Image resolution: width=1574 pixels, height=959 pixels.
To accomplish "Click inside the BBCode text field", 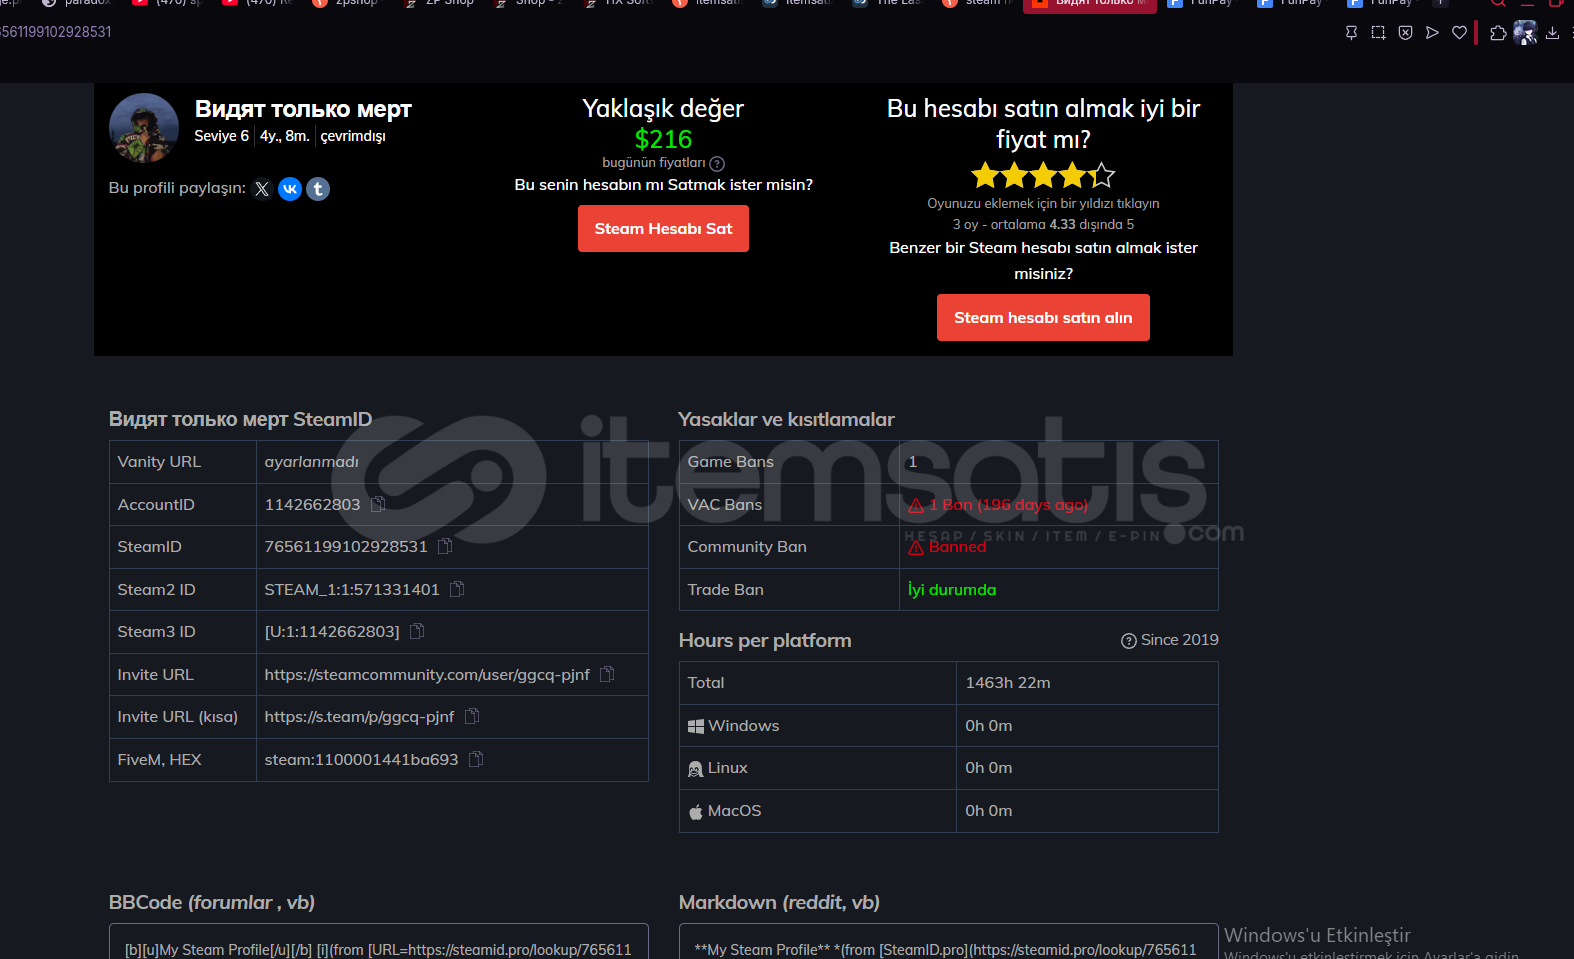I will coord(378,942).
